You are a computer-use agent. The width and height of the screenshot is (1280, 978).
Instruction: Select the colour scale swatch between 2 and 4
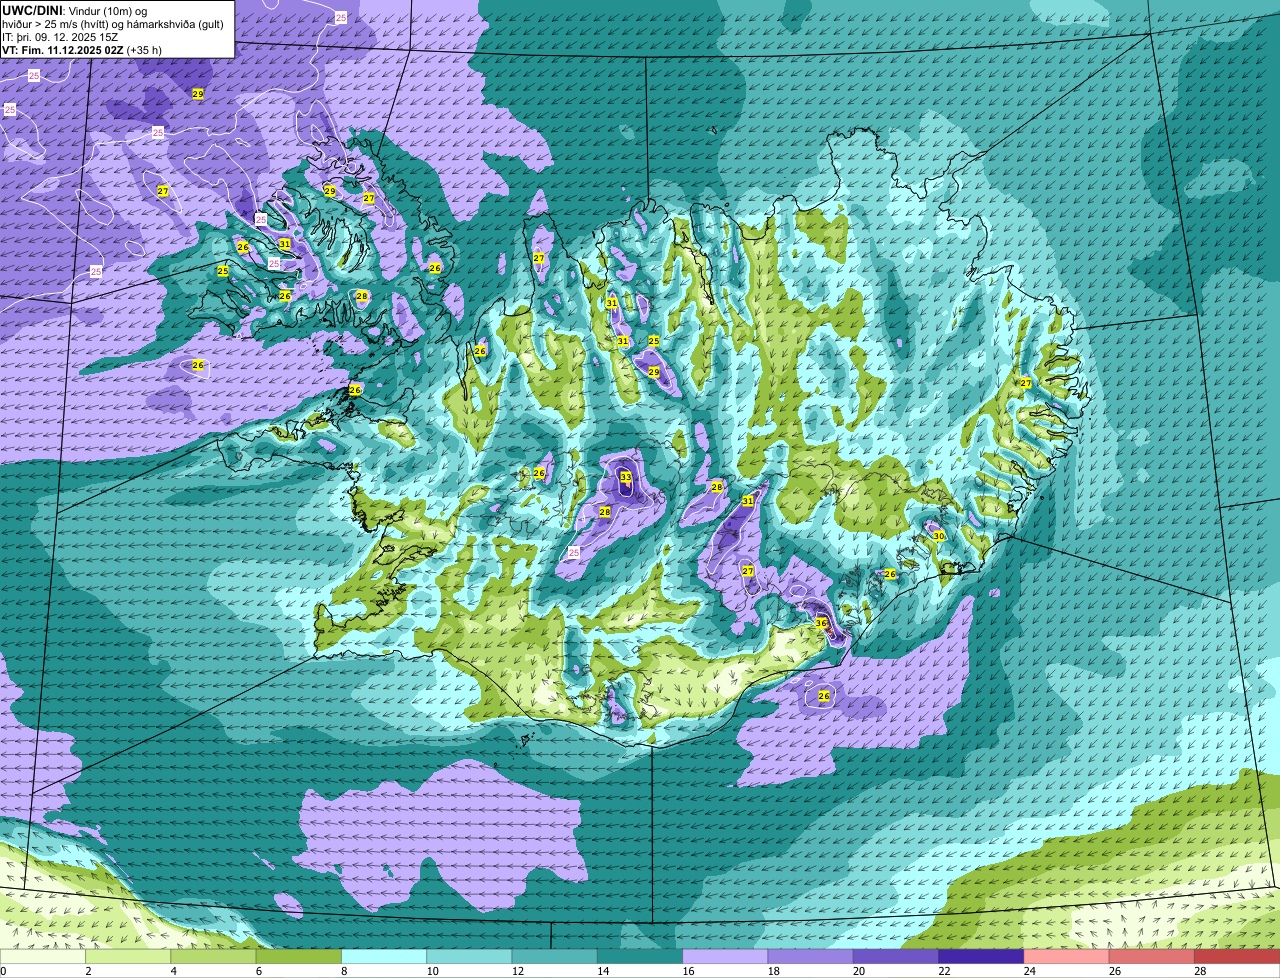coord(128,957)
